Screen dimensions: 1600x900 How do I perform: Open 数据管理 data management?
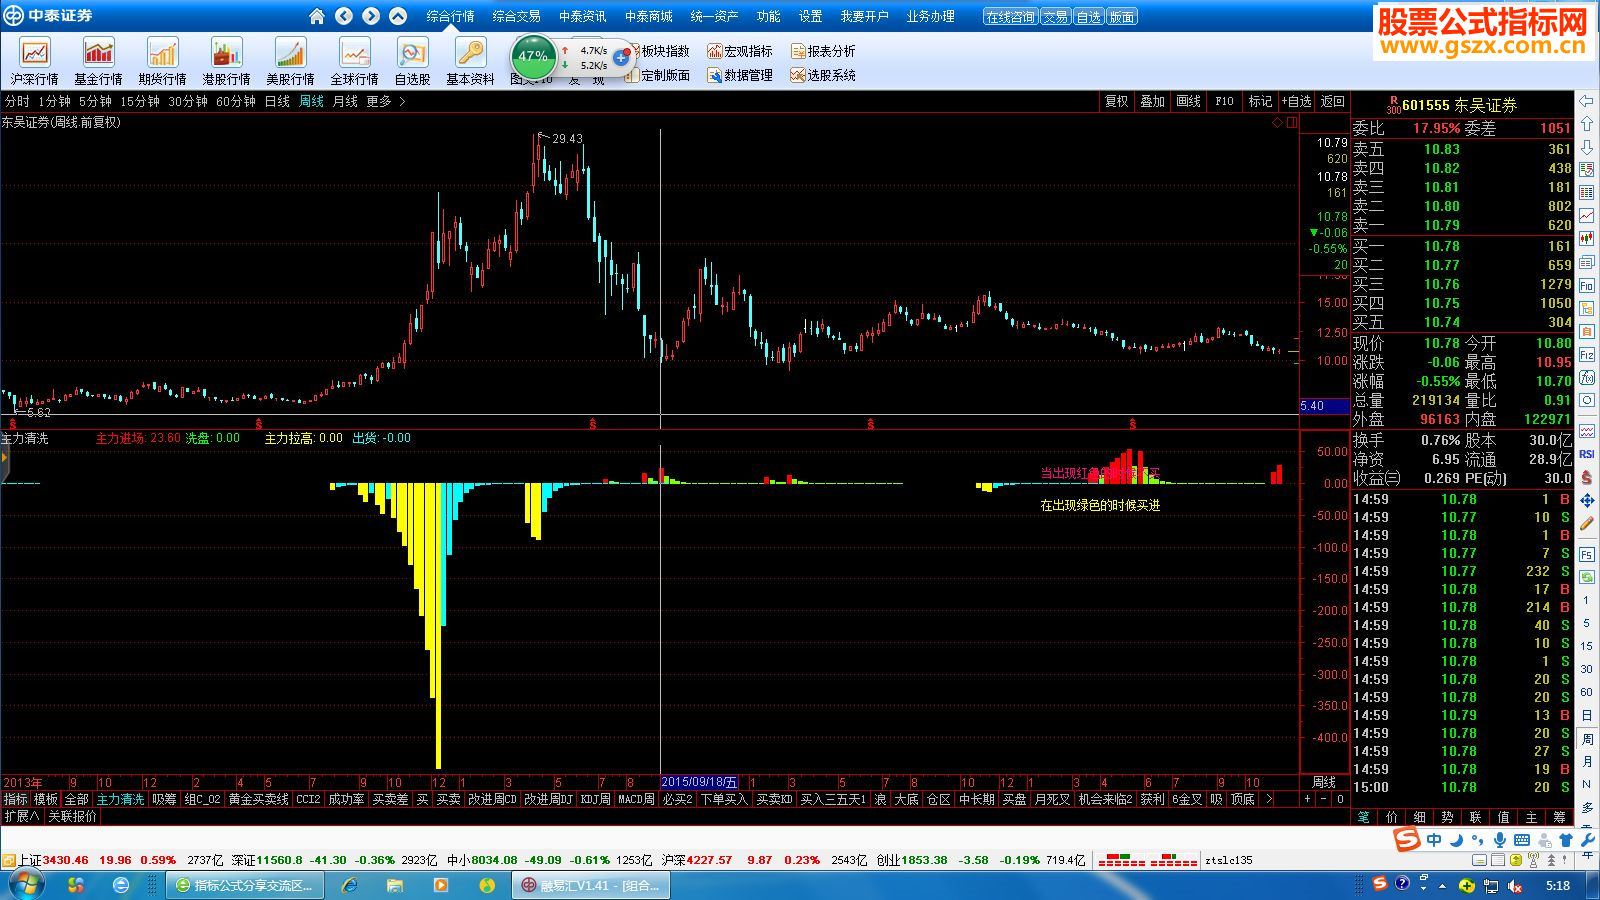click(740, 75)
